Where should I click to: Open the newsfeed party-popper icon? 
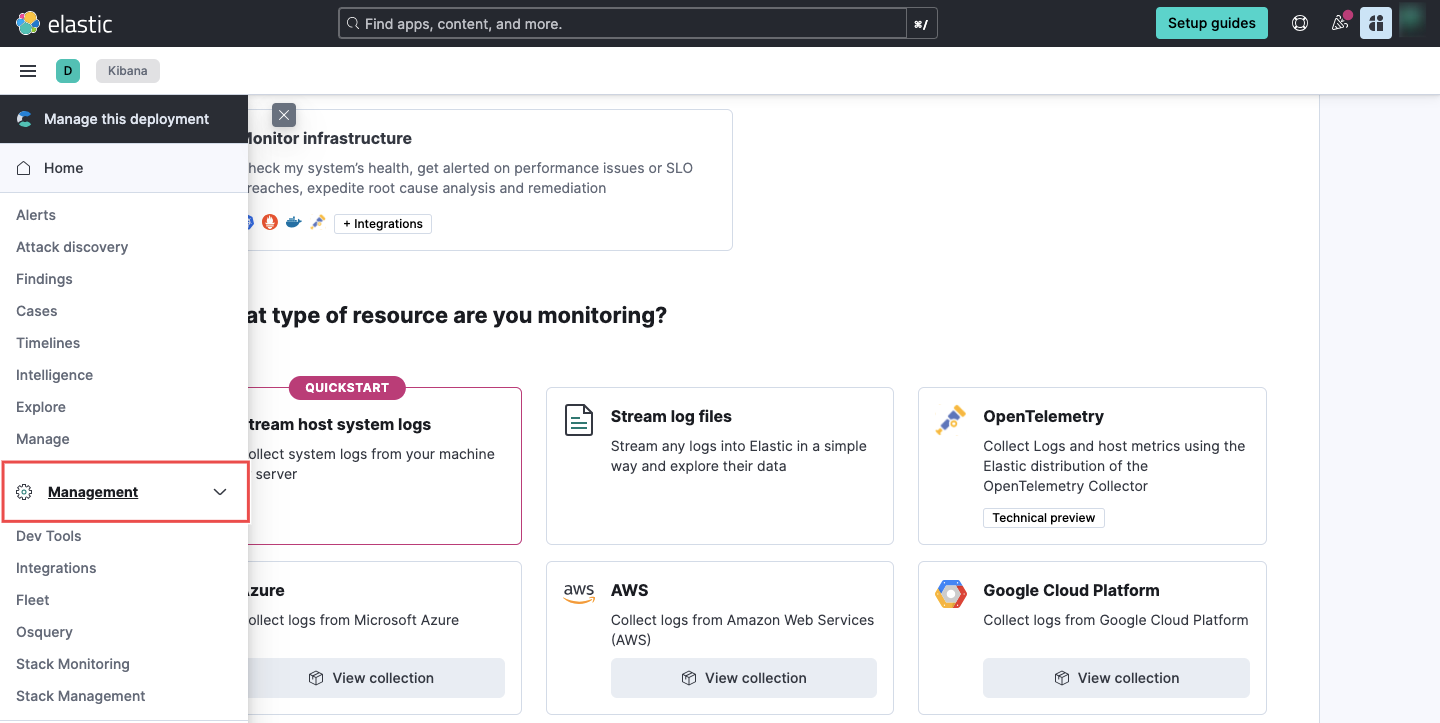tap(1339, 22)
